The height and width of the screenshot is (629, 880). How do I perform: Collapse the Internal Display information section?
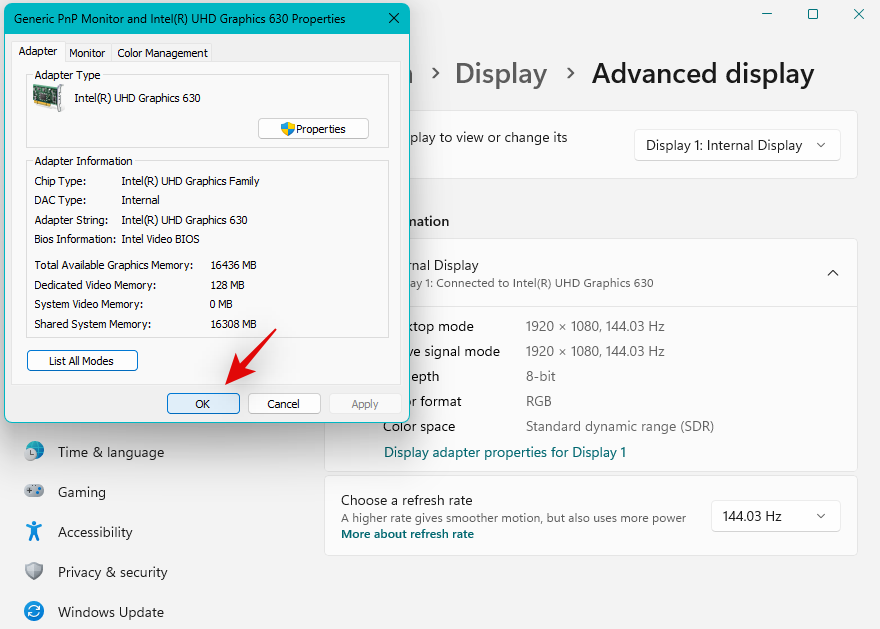833,272
